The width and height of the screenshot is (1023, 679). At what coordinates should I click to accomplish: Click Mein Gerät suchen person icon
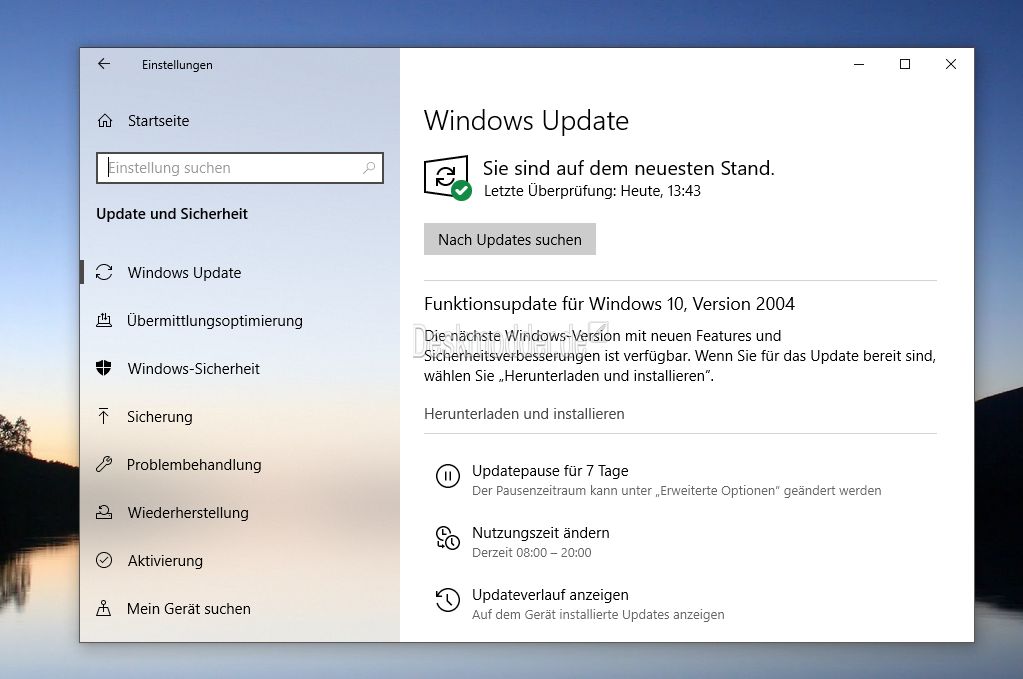pos(104,608)
